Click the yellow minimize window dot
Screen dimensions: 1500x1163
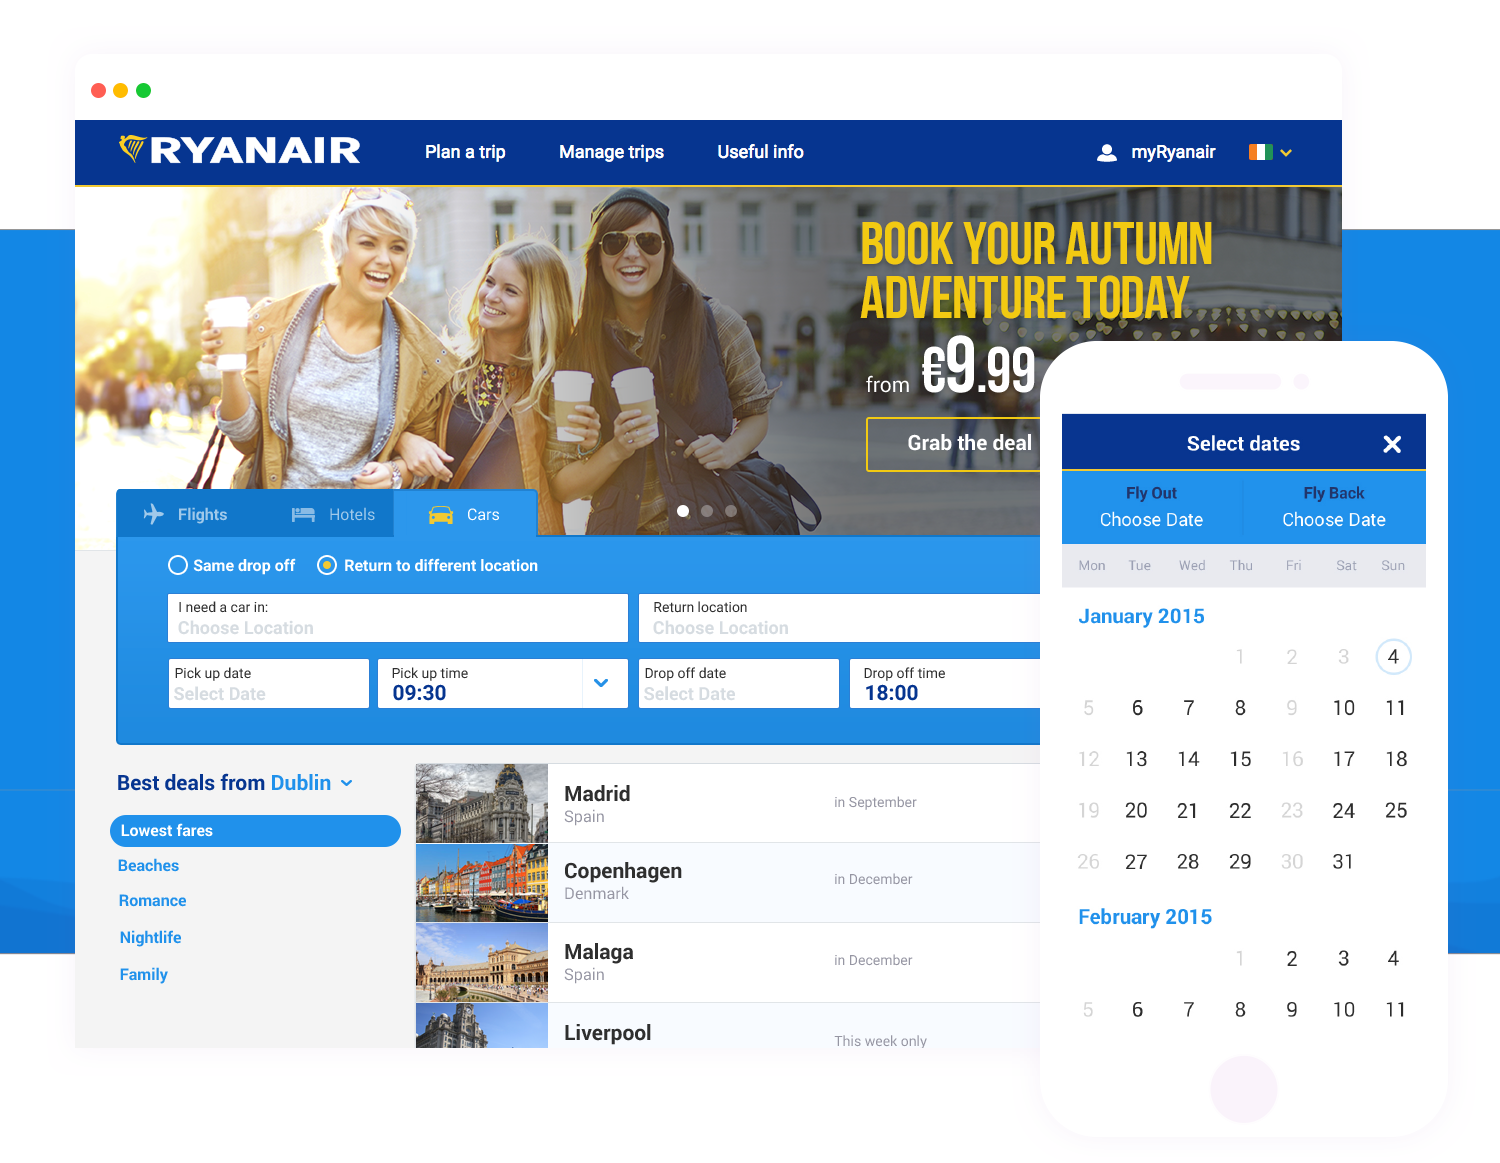pyautogui.click(x=121, y=90)
